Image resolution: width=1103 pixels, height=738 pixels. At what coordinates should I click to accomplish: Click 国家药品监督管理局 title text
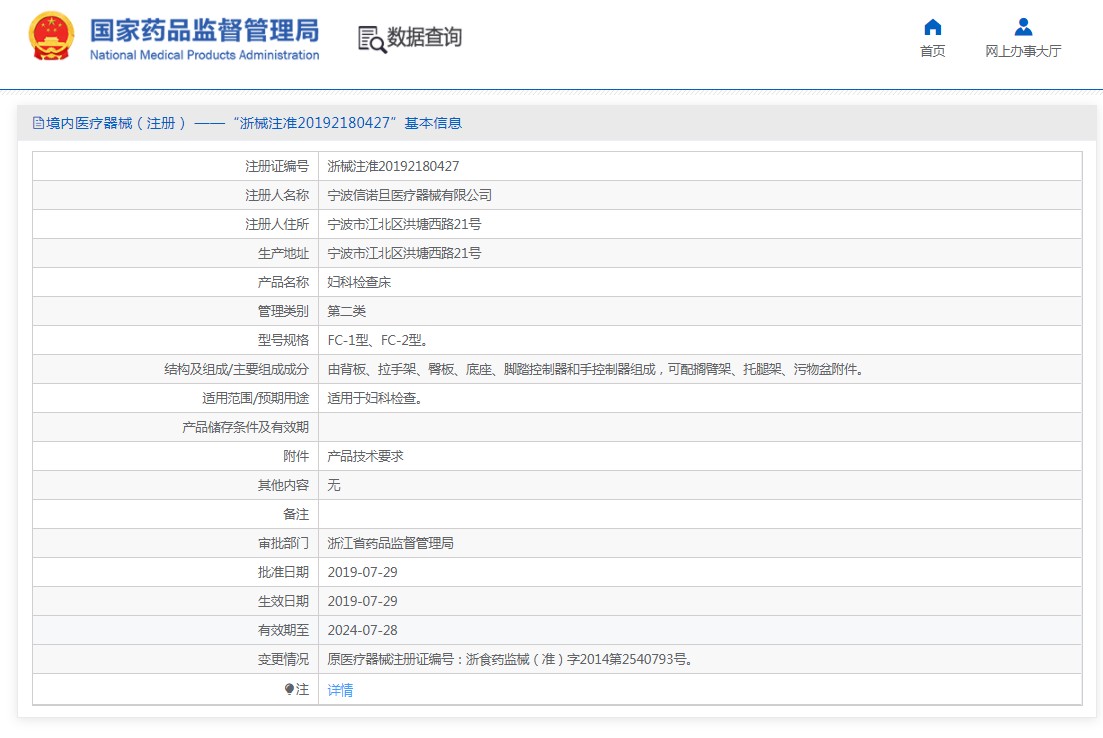(204, 31)
